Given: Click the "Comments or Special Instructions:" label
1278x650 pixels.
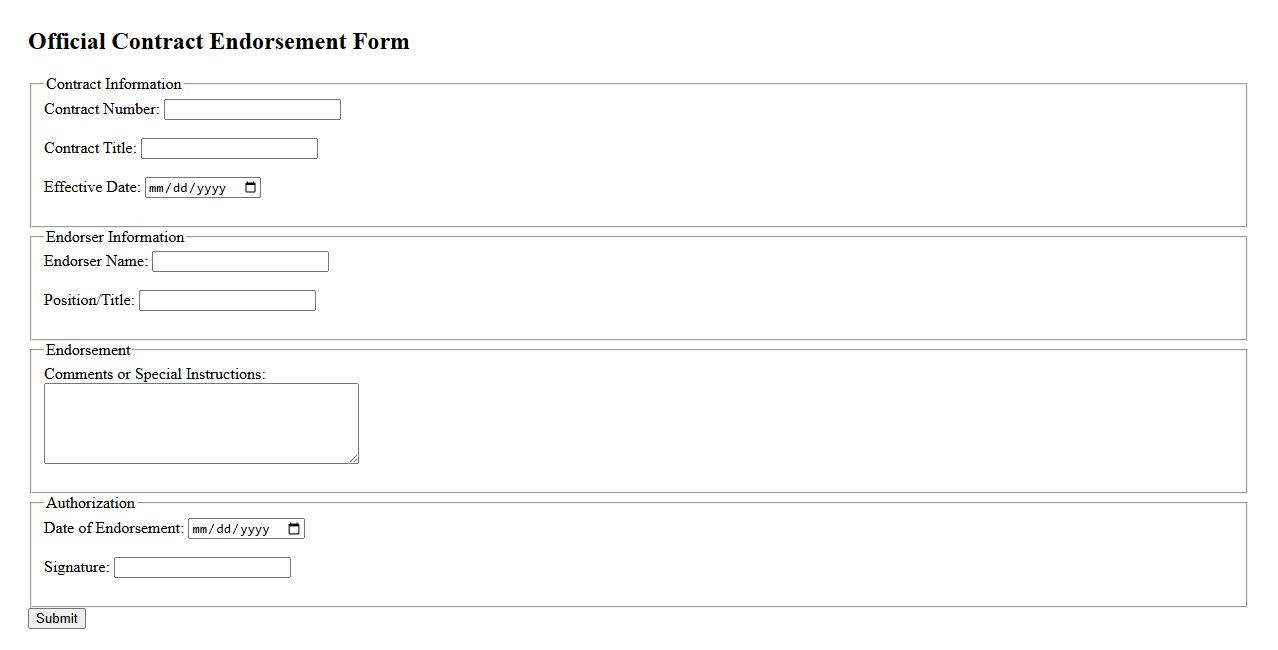Looking at the screenshot, I should (x=154, y=374).
